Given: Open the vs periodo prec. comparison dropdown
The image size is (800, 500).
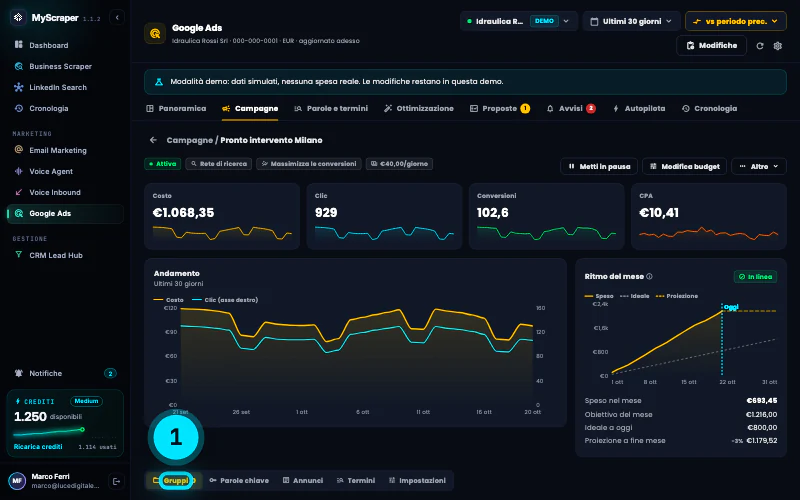Looking at the screenshot, I should (736, 21).
